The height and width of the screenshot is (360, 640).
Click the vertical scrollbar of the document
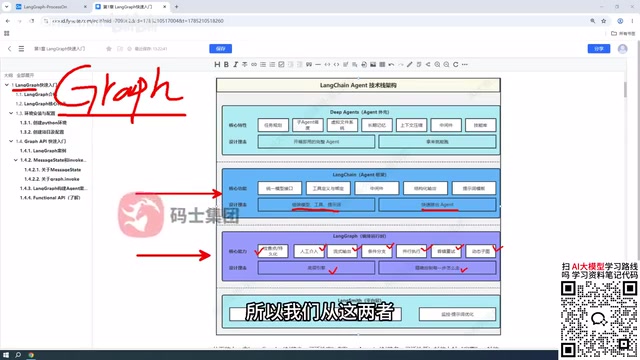pyautogui.click(x=625, y=90)
